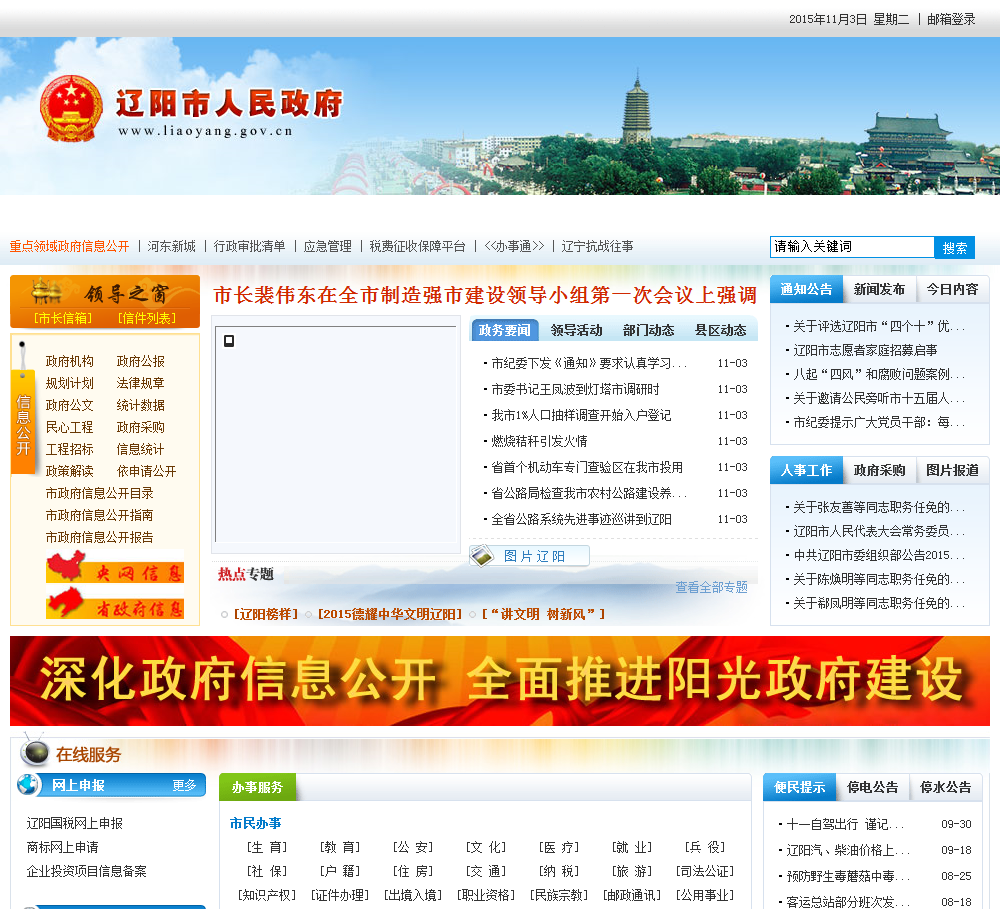Screen dimensions: 1000x909
Task: Open the <<办事通>> navigation item
Action: 514,246
